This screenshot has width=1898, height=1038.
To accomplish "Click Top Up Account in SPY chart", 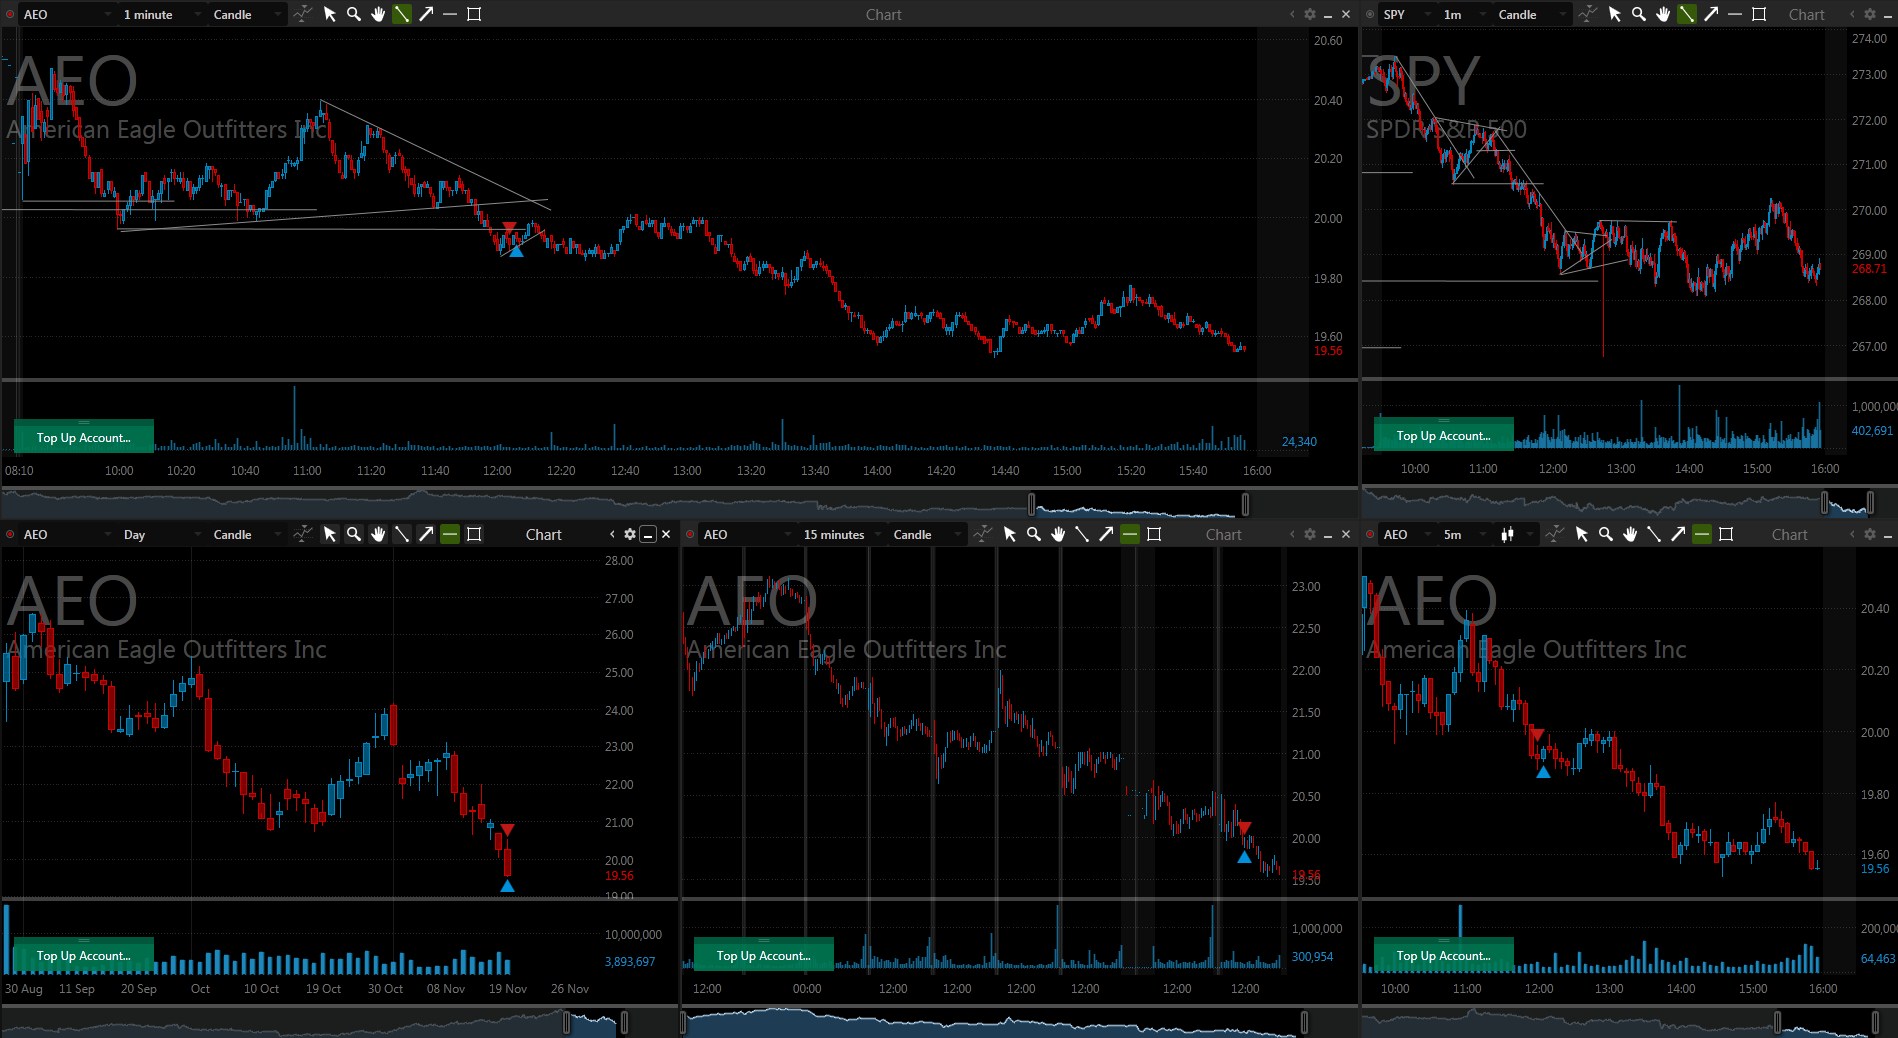I will click(1443, 435).
